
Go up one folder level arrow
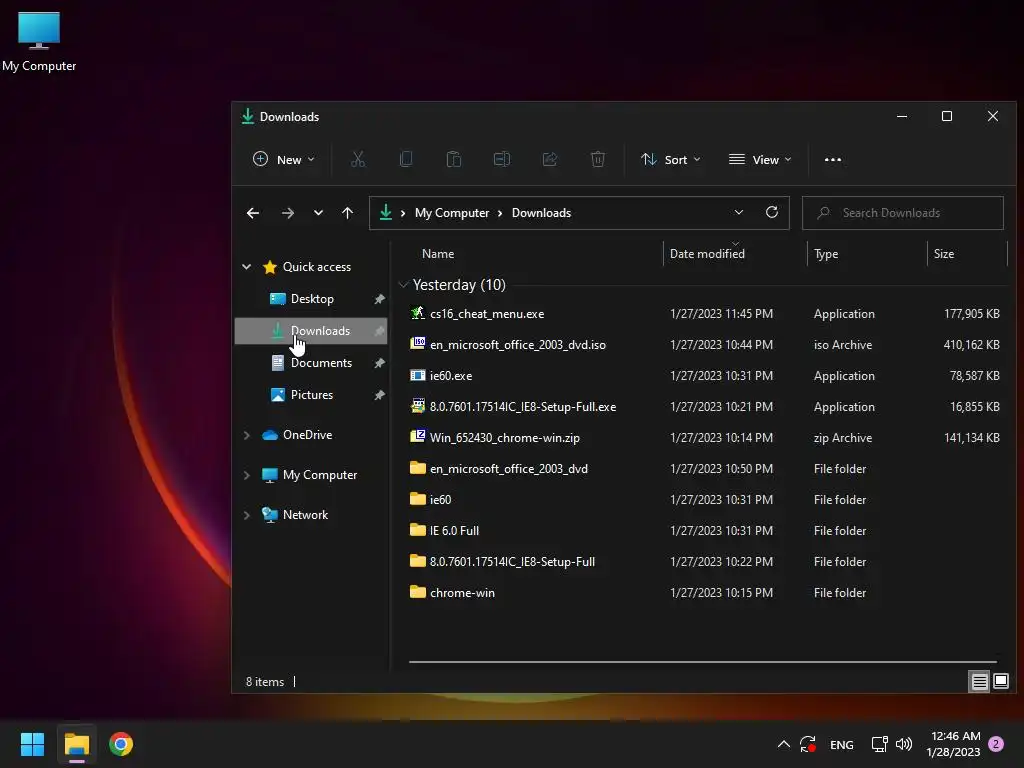tap(347, 213)
